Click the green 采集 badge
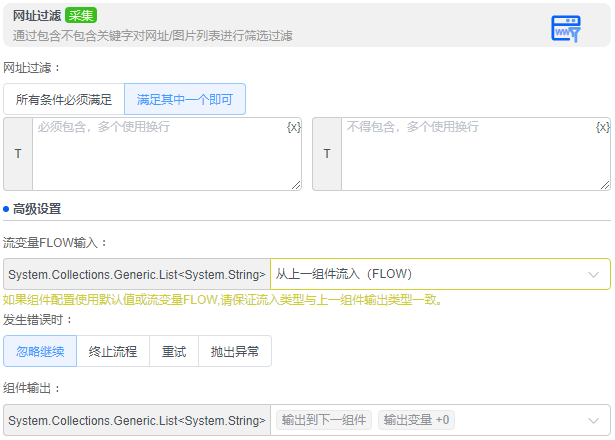Viewport: 615px width, 440px height. coord(81,15)
